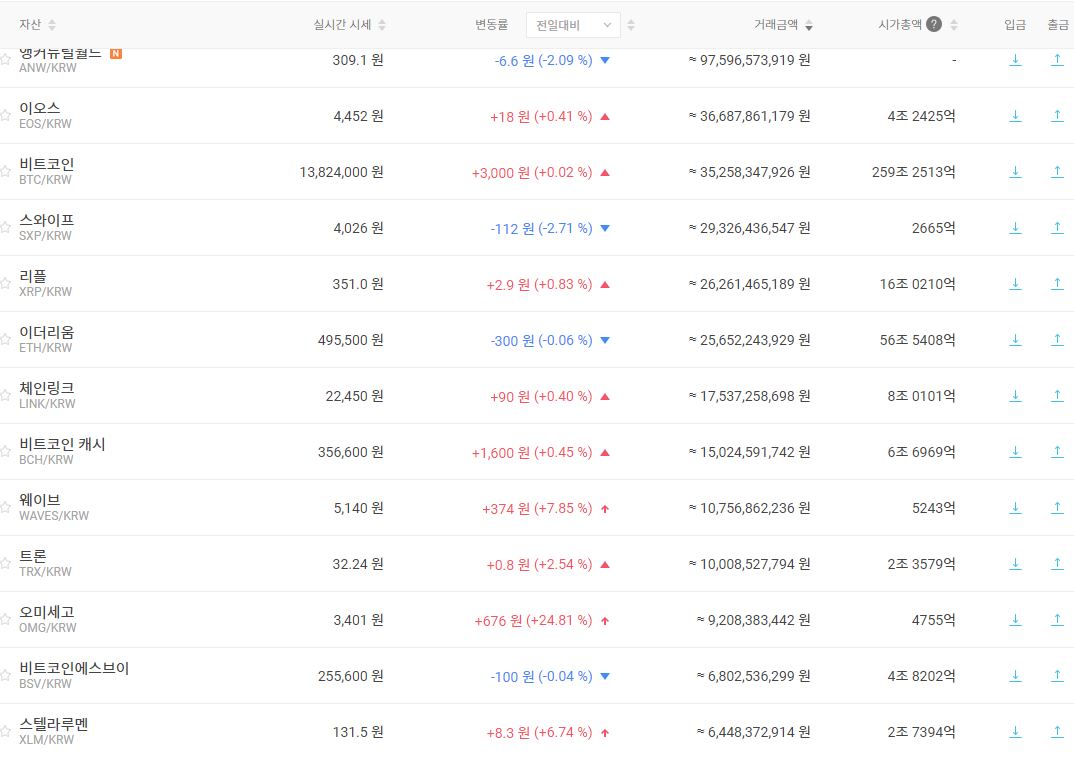Mark 이더리움 ETH as favorite
Screen dimensions: 1074x757
[5, 340]
